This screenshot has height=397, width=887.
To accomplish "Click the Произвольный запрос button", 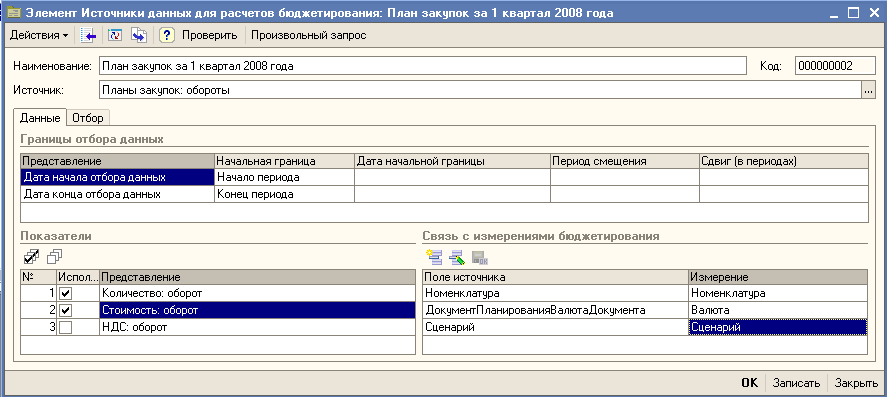I will point(309,35).
